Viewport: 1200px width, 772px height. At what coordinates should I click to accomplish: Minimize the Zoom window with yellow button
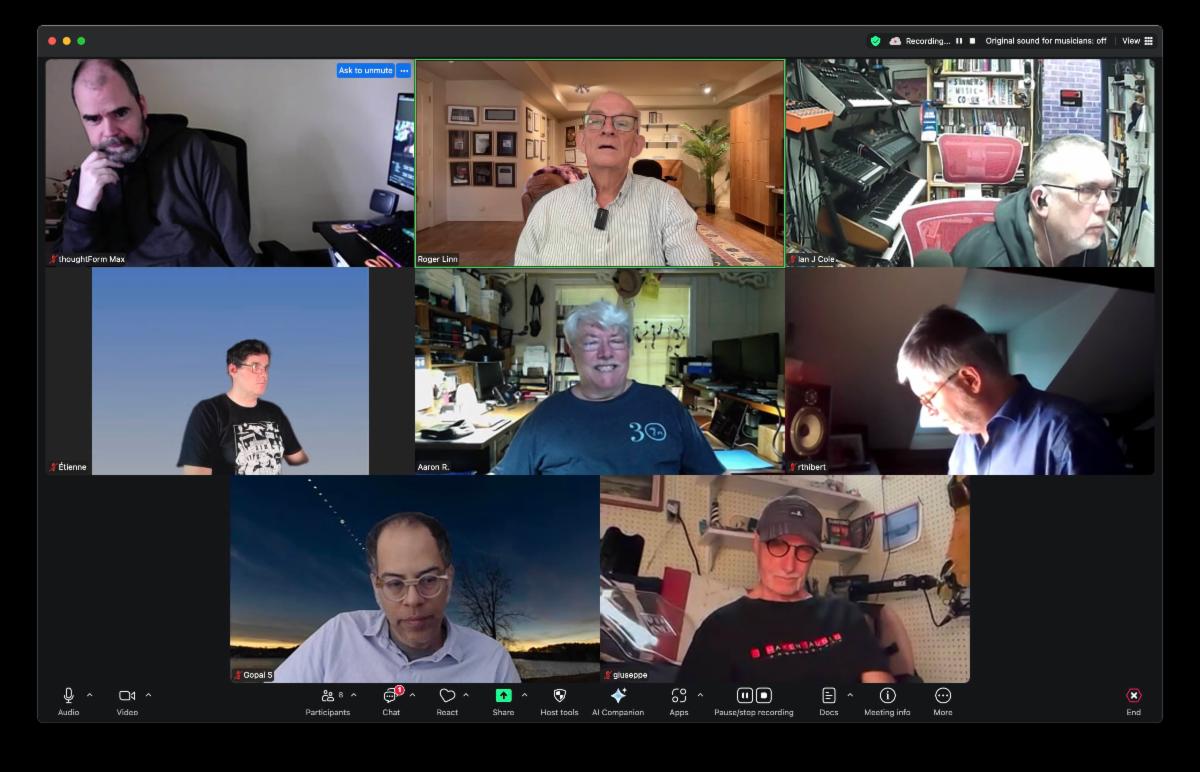[x=67, y=41]
